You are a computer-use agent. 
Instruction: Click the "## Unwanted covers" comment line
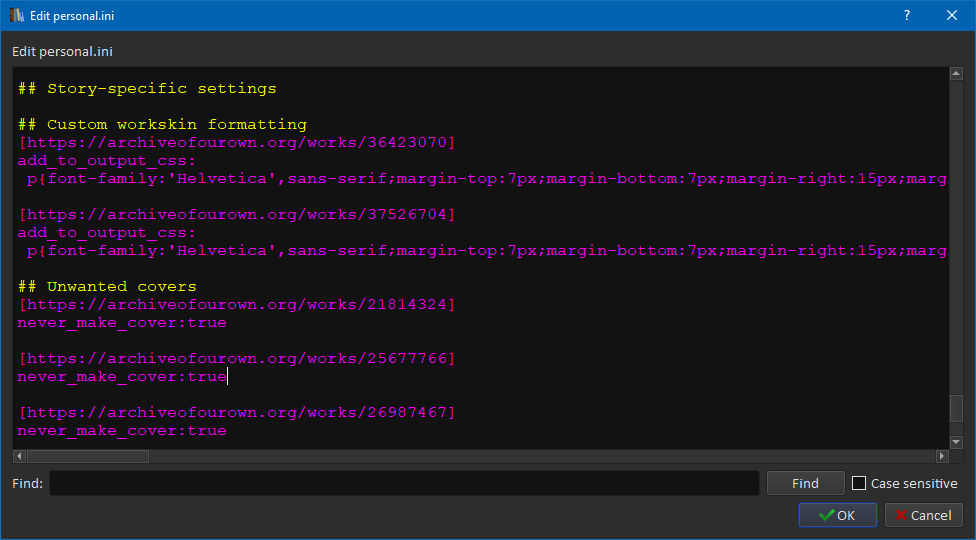click(107, 287)
